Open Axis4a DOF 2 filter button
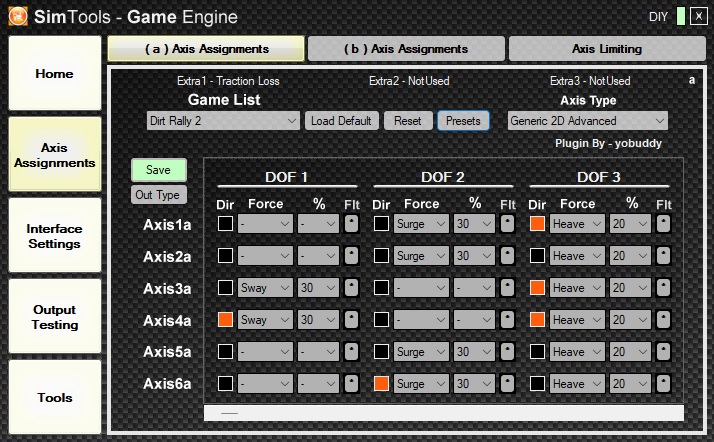 coord(507,320)
